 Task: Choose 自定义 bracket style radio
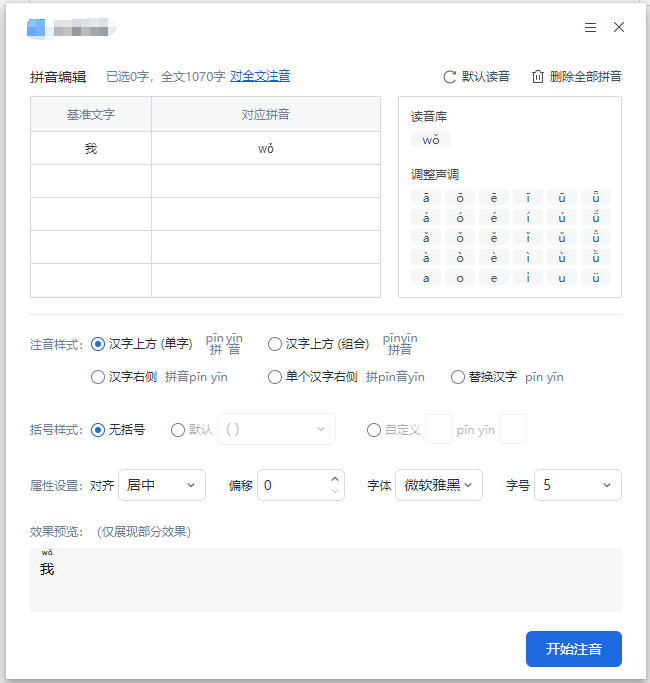[374, 430]
